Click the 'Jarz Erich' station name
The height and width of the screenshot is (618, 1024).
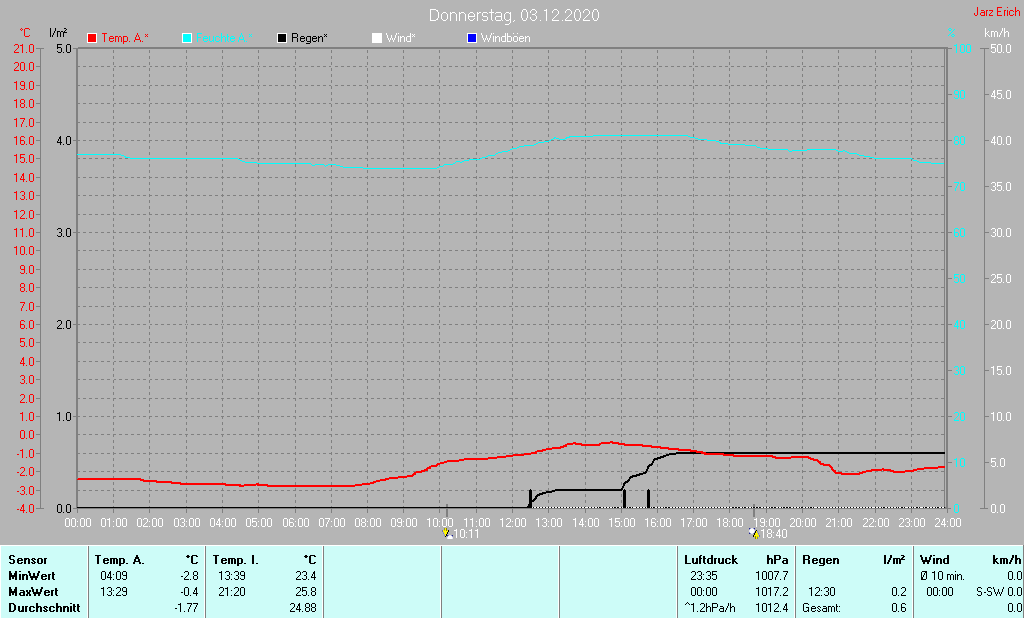click(997, 12)
